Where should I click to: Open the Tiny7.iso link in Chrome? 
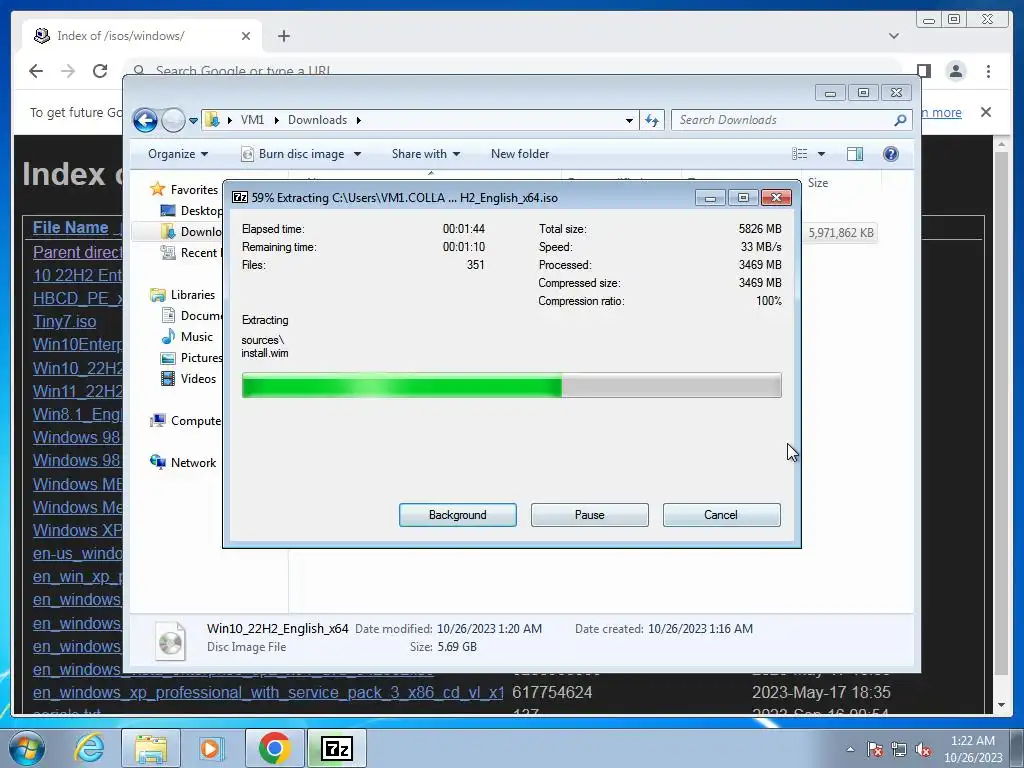click(x=65, y=321)
